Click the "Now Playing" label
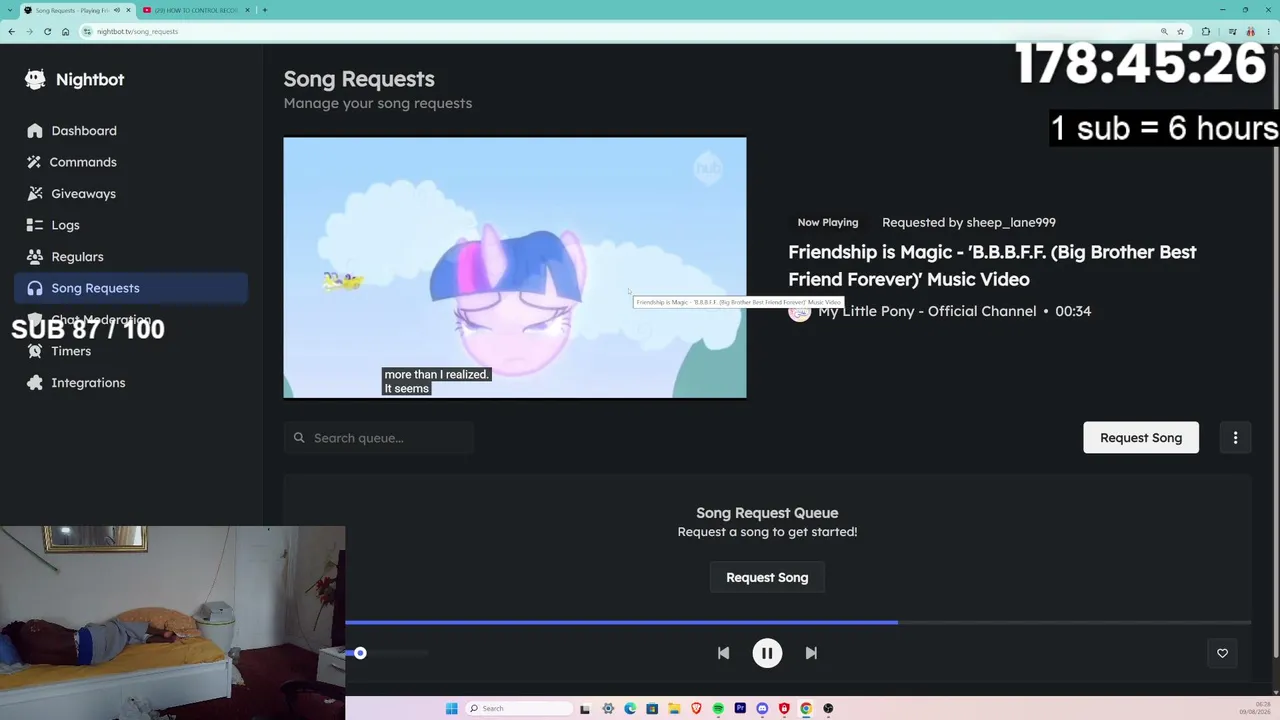Screen dimensions: 1280x720 (828, 222)
